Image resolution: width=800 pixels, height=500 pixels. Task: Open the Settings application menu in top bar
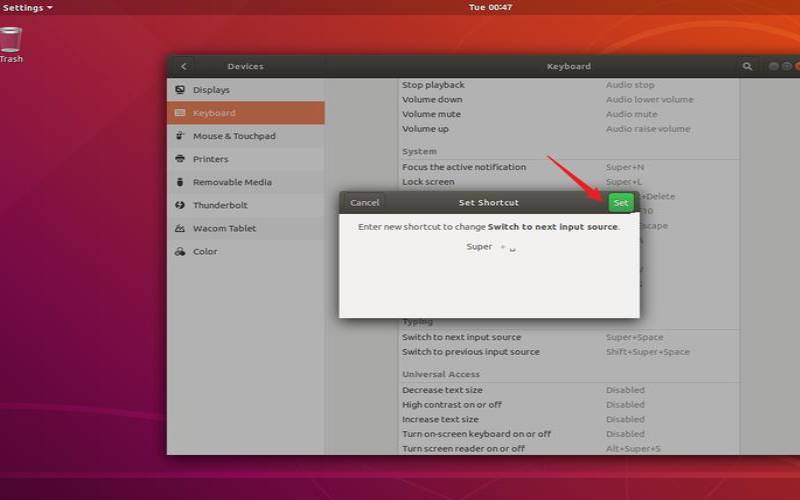[28, 8]
